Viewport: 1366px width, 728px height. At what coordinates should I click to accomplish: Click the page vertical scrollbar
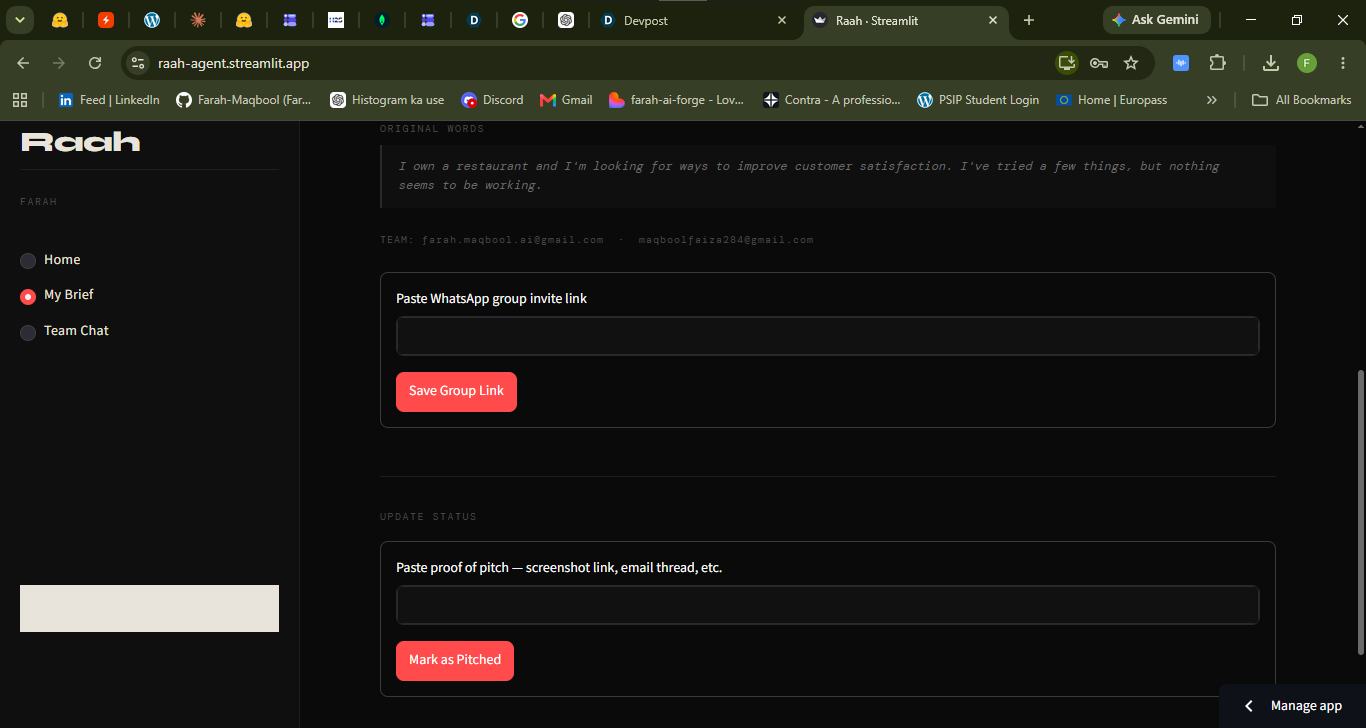[1359, 512]
